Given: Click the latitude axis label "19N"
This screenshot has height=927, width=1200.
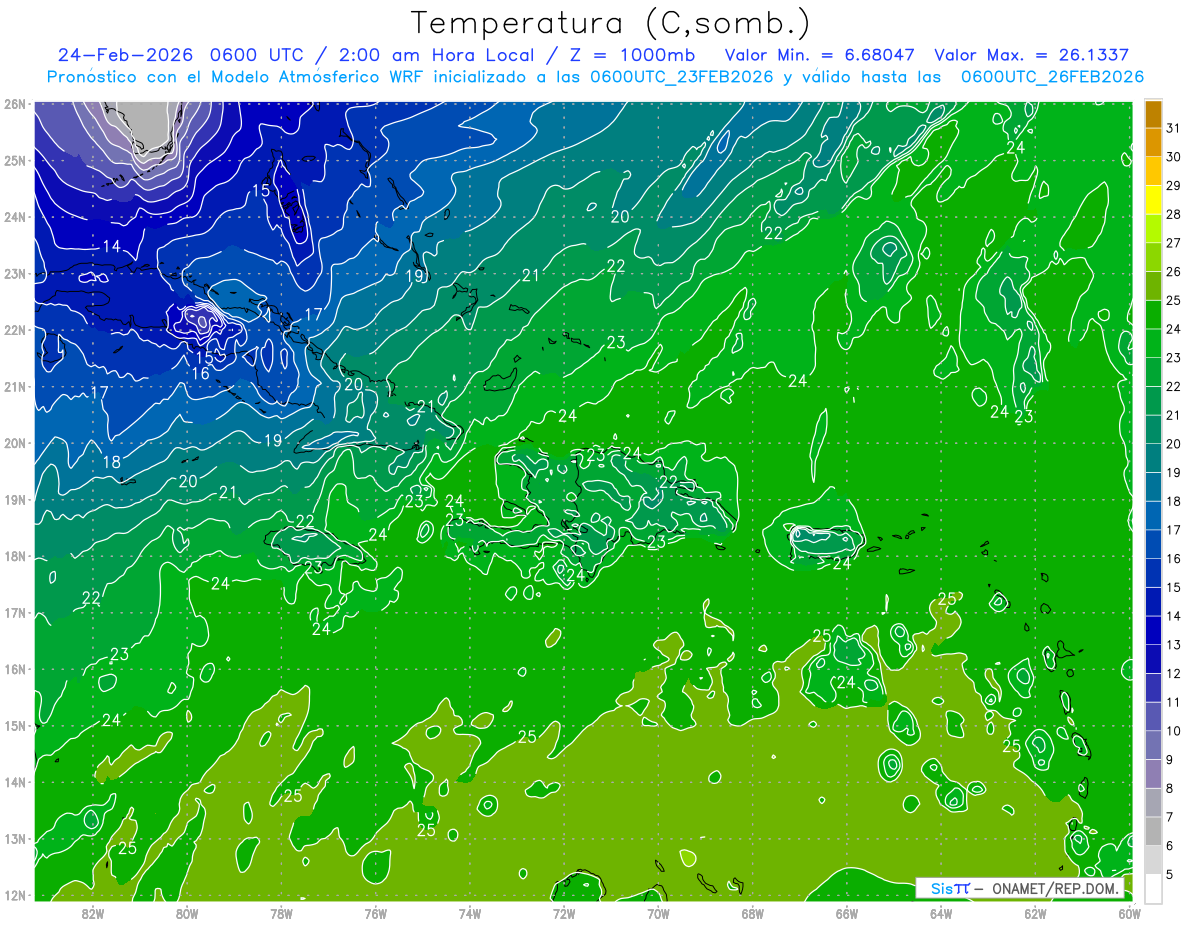Looking at the screenshot, I should pos(14,499).
